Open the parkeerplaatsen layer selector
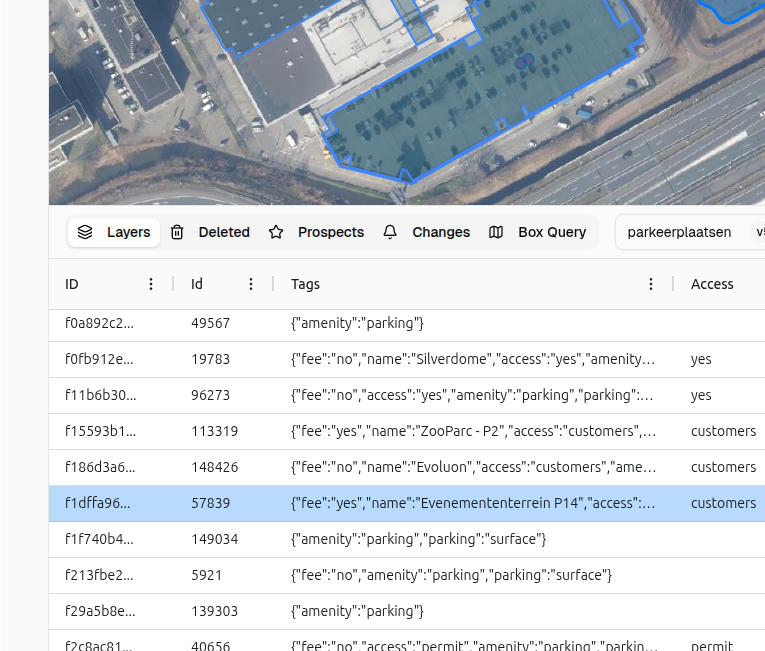The height and width of the screenshot is (651, 765). point(690,232)
